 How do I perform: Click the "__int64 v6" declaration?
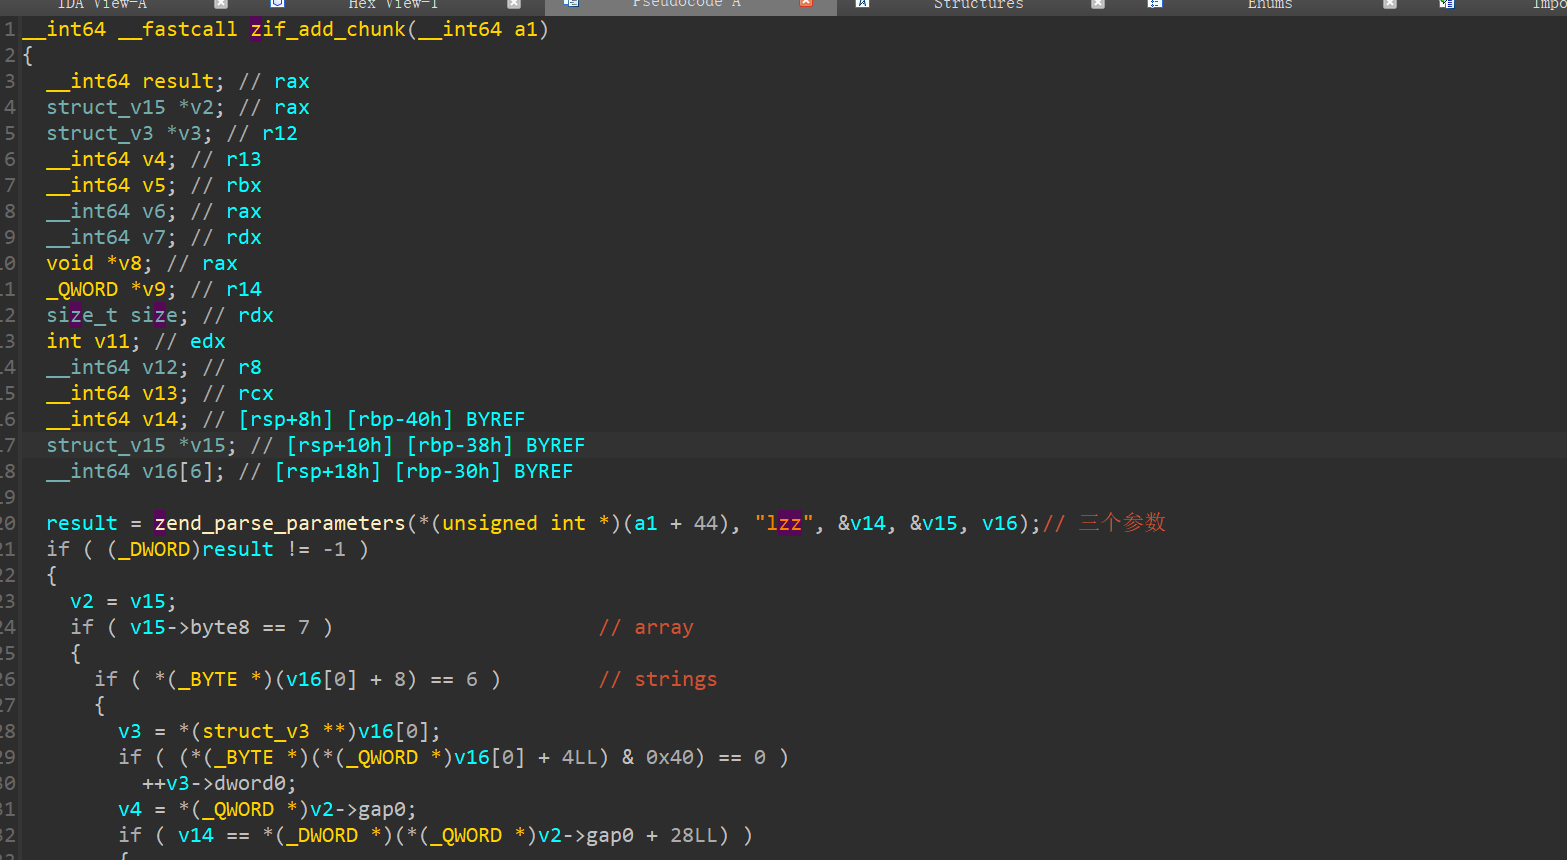tap(111, 211)
